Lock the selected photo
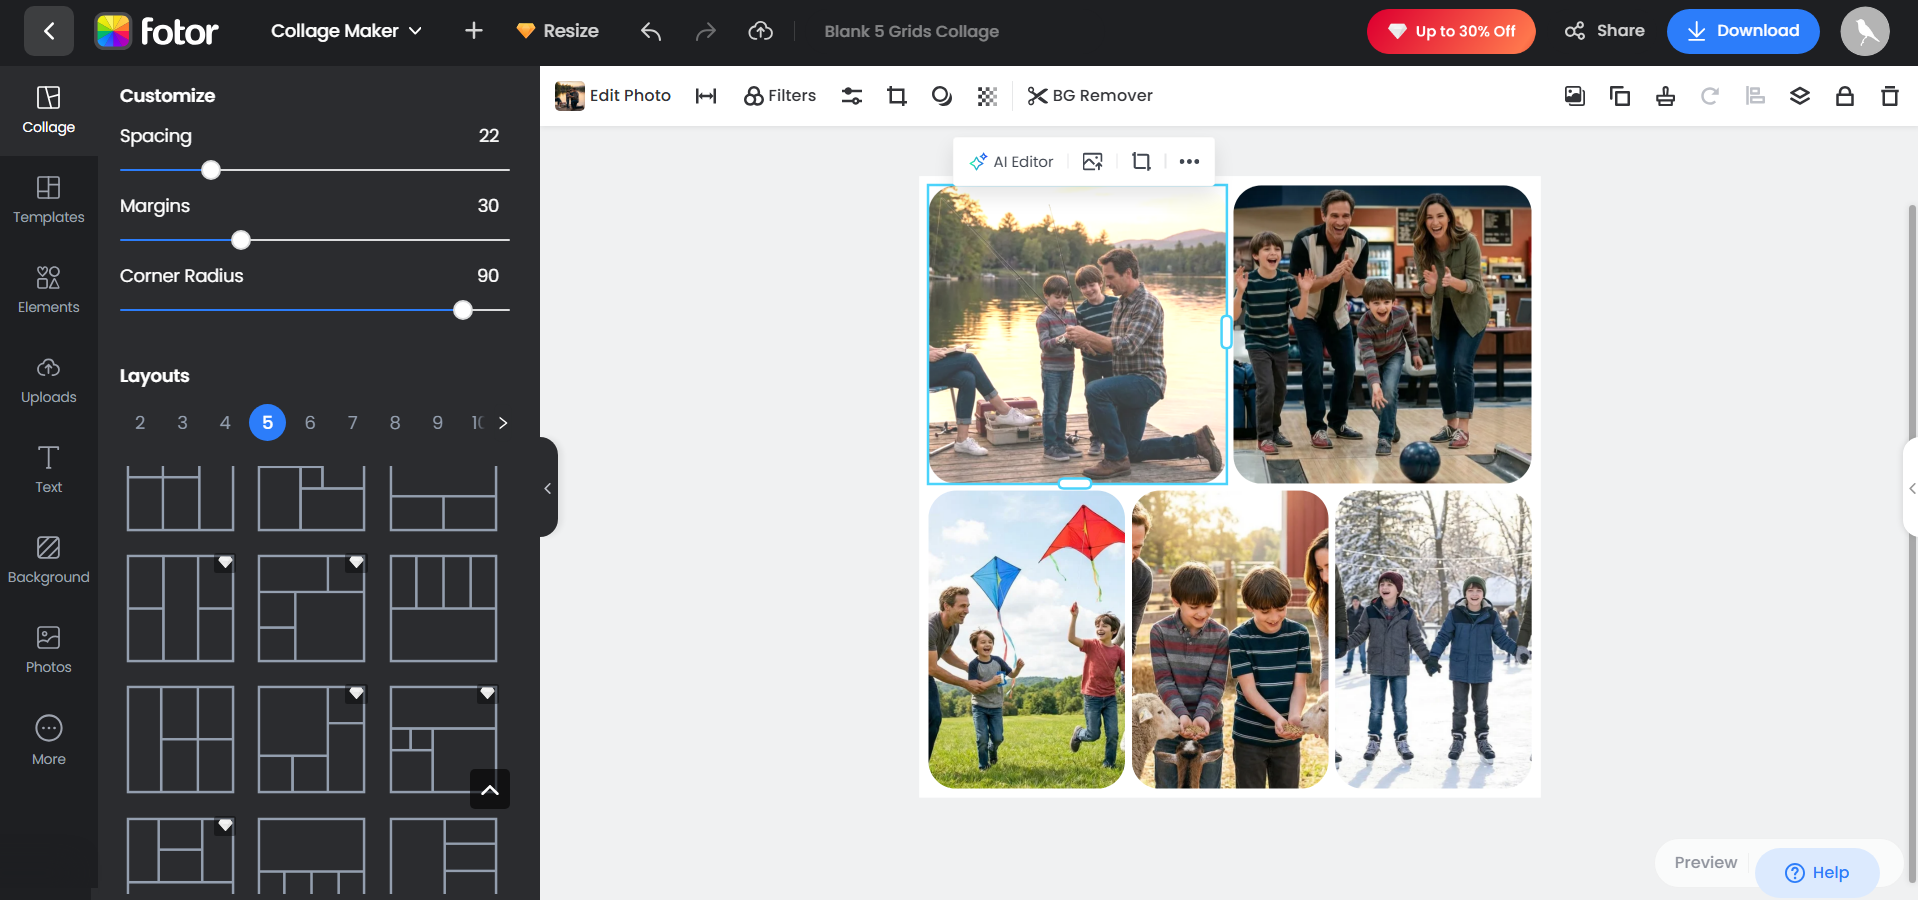 pyautogui.click(x=1844, y=96)
